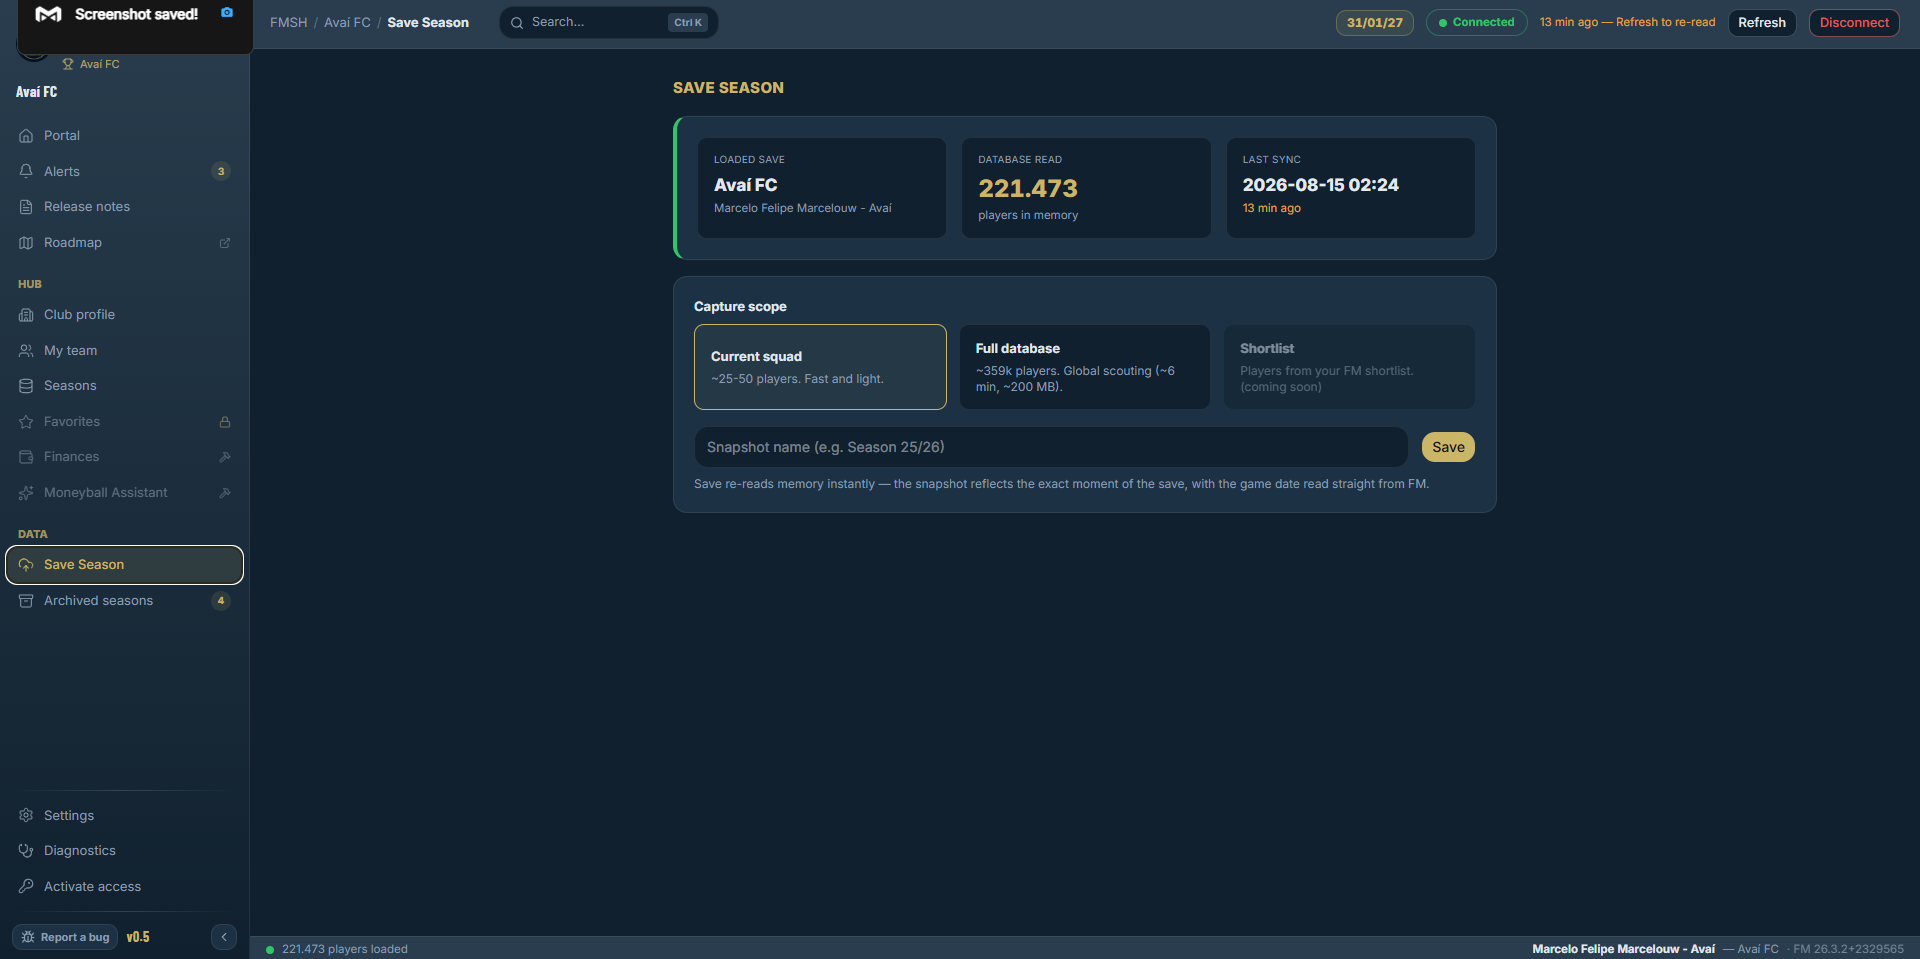Click the green Connected status pill

point(1476,23)
